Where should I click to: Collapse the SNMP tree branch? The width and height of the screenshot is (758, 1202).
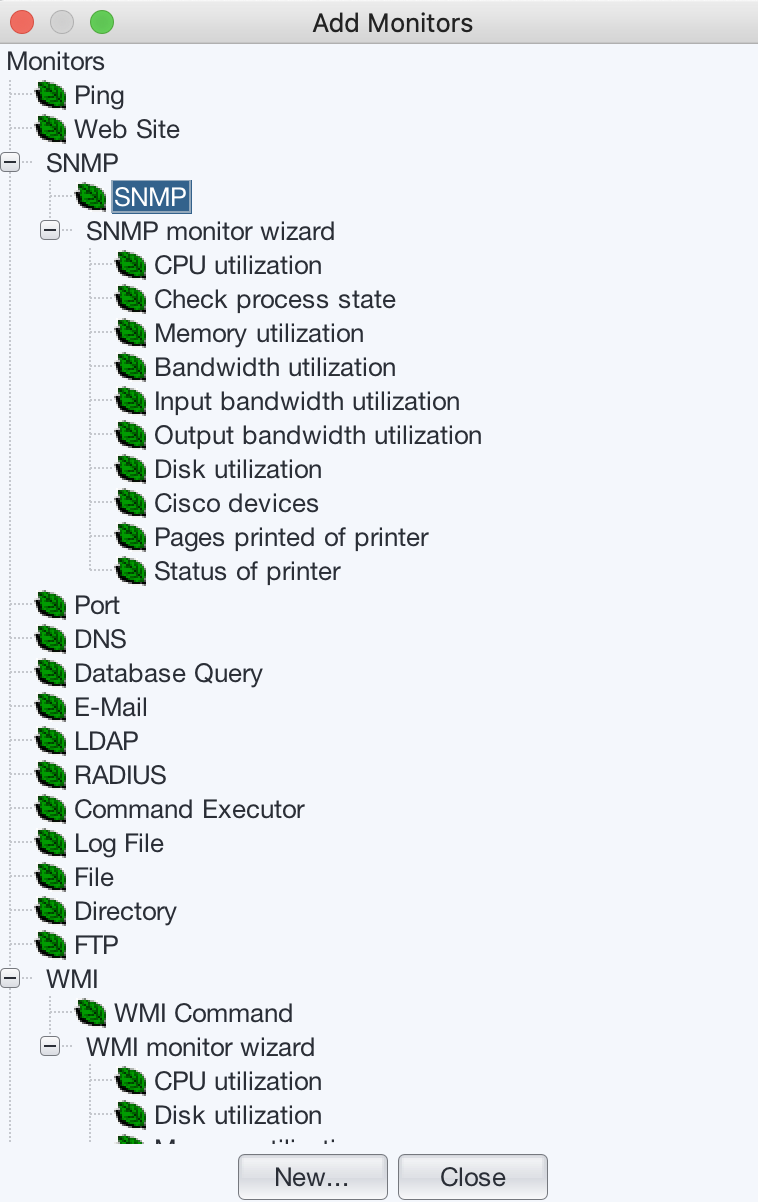tap(10, 161)
